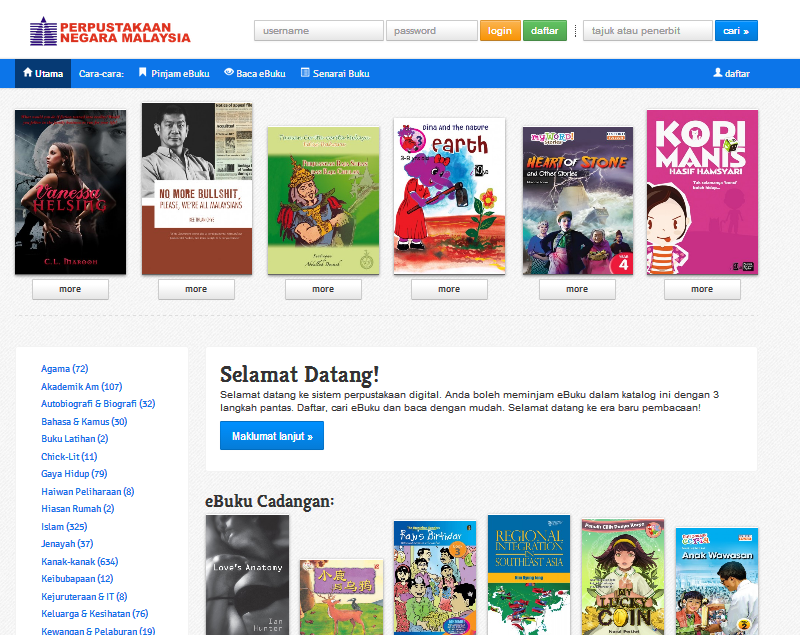Viewport: 800px width, 635px height.
Task: Click the Maklumat lanjut button
Action: 272,436
